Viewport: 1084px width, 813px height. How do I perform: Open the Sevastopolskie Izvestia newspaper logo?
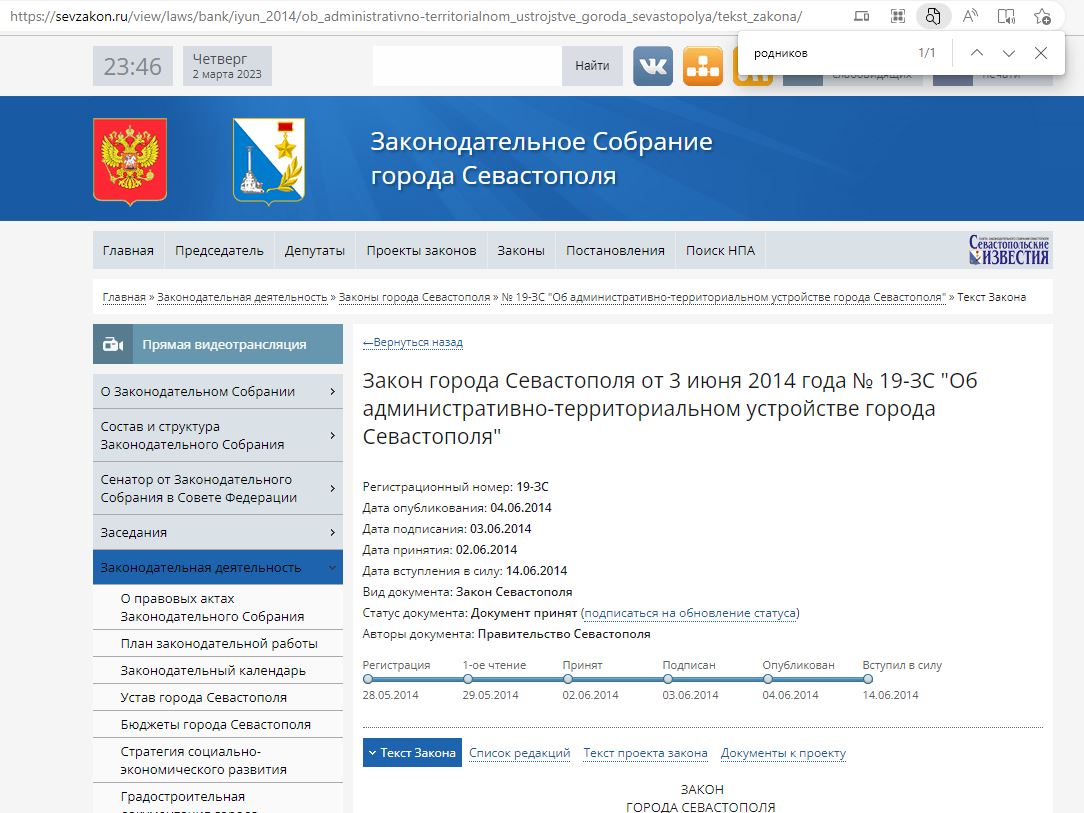[1009, 250]
